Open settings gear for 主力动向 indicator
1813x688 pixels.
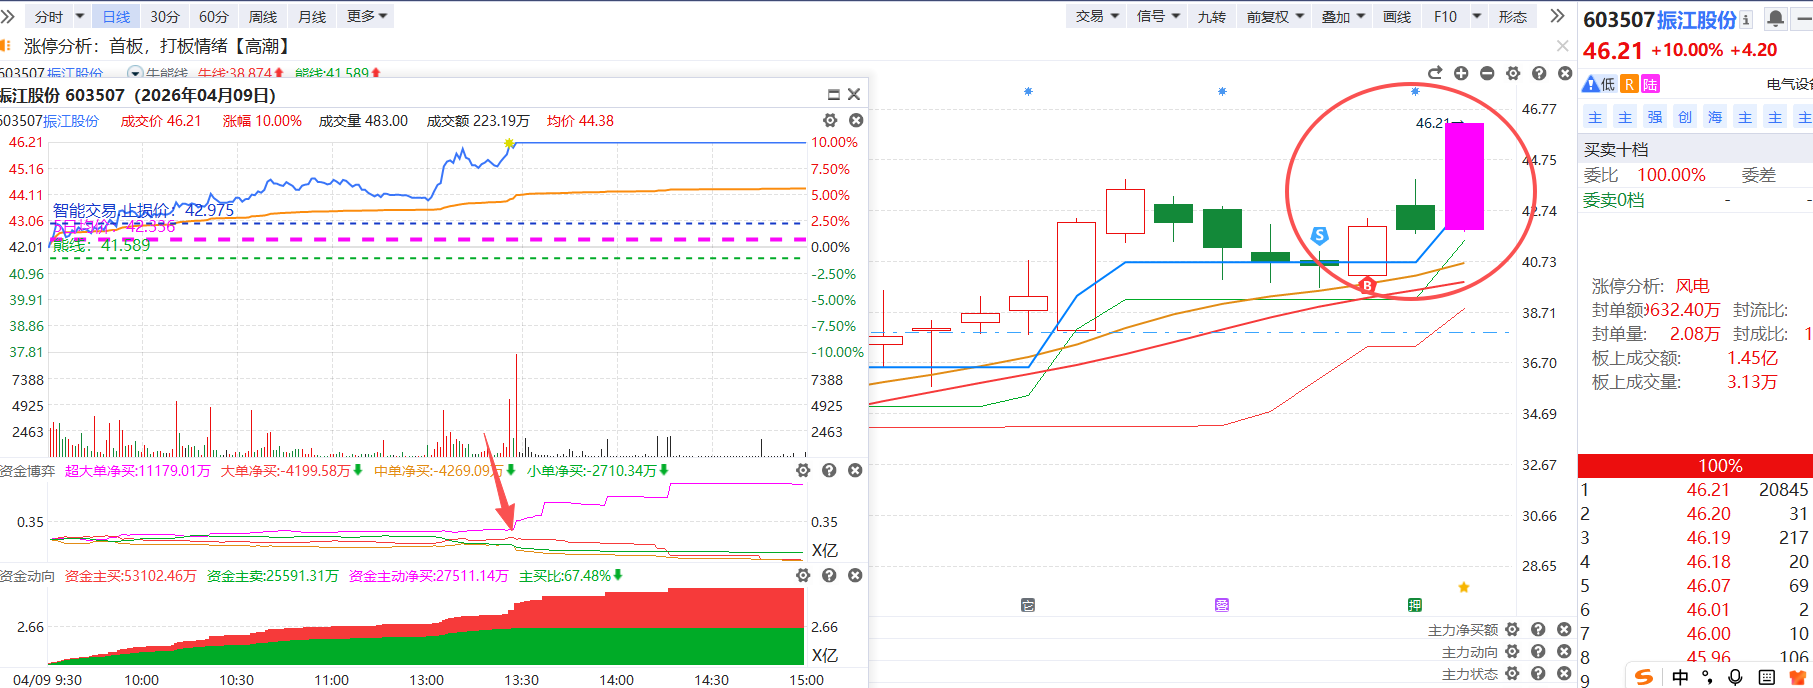pos(1512,652)
